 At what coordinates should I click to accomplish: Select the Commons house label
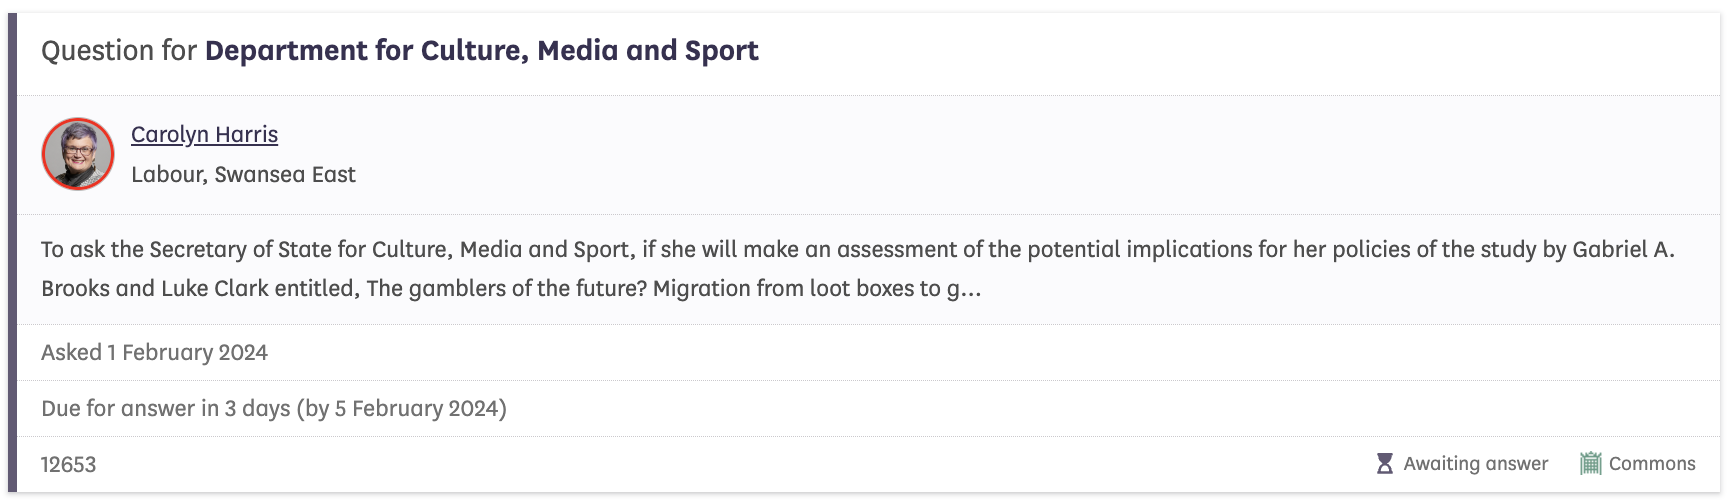click(1652, 464)
